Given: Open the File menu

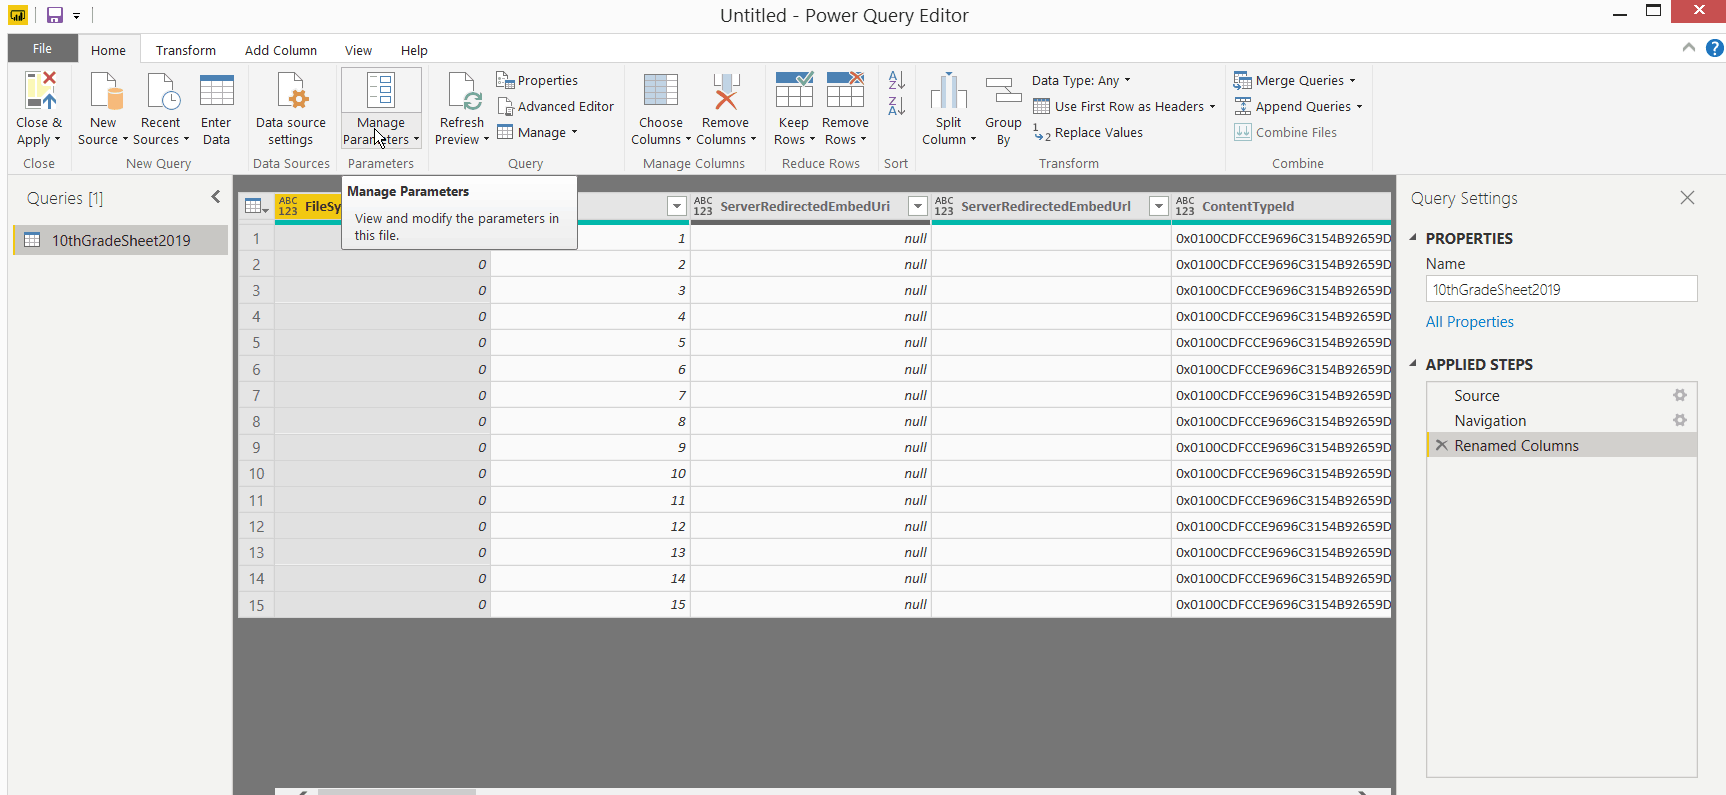Looking at the screenshot, I should [x=42, y=48].
